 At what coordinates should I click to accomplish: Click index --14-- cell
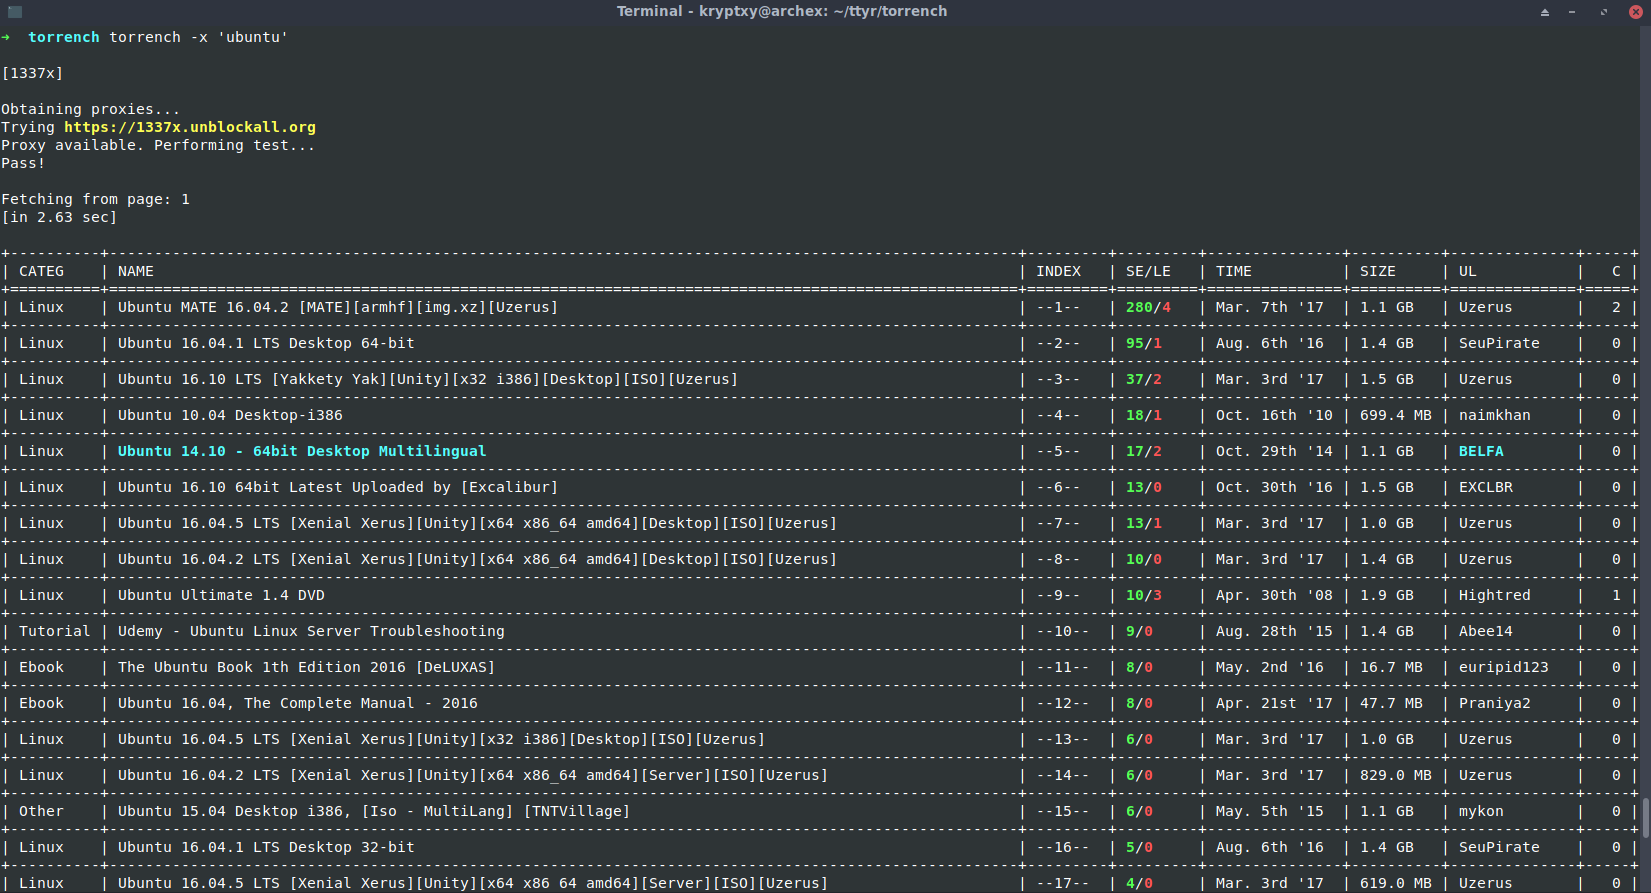tap(1063, 775)
